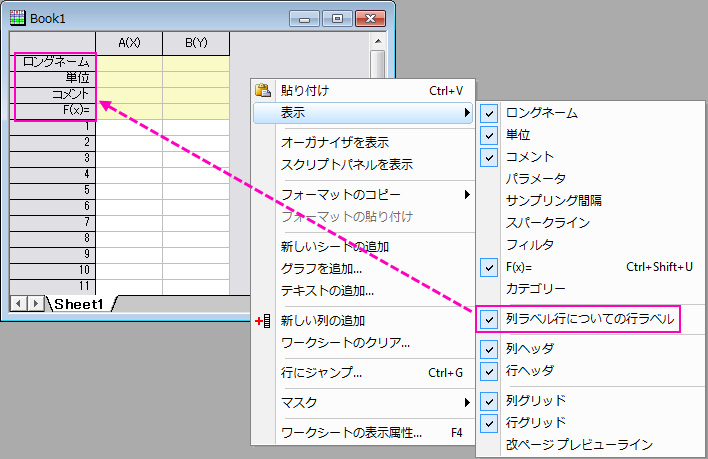Click the vertical scrollbar up arrow

tap(378, 41)
